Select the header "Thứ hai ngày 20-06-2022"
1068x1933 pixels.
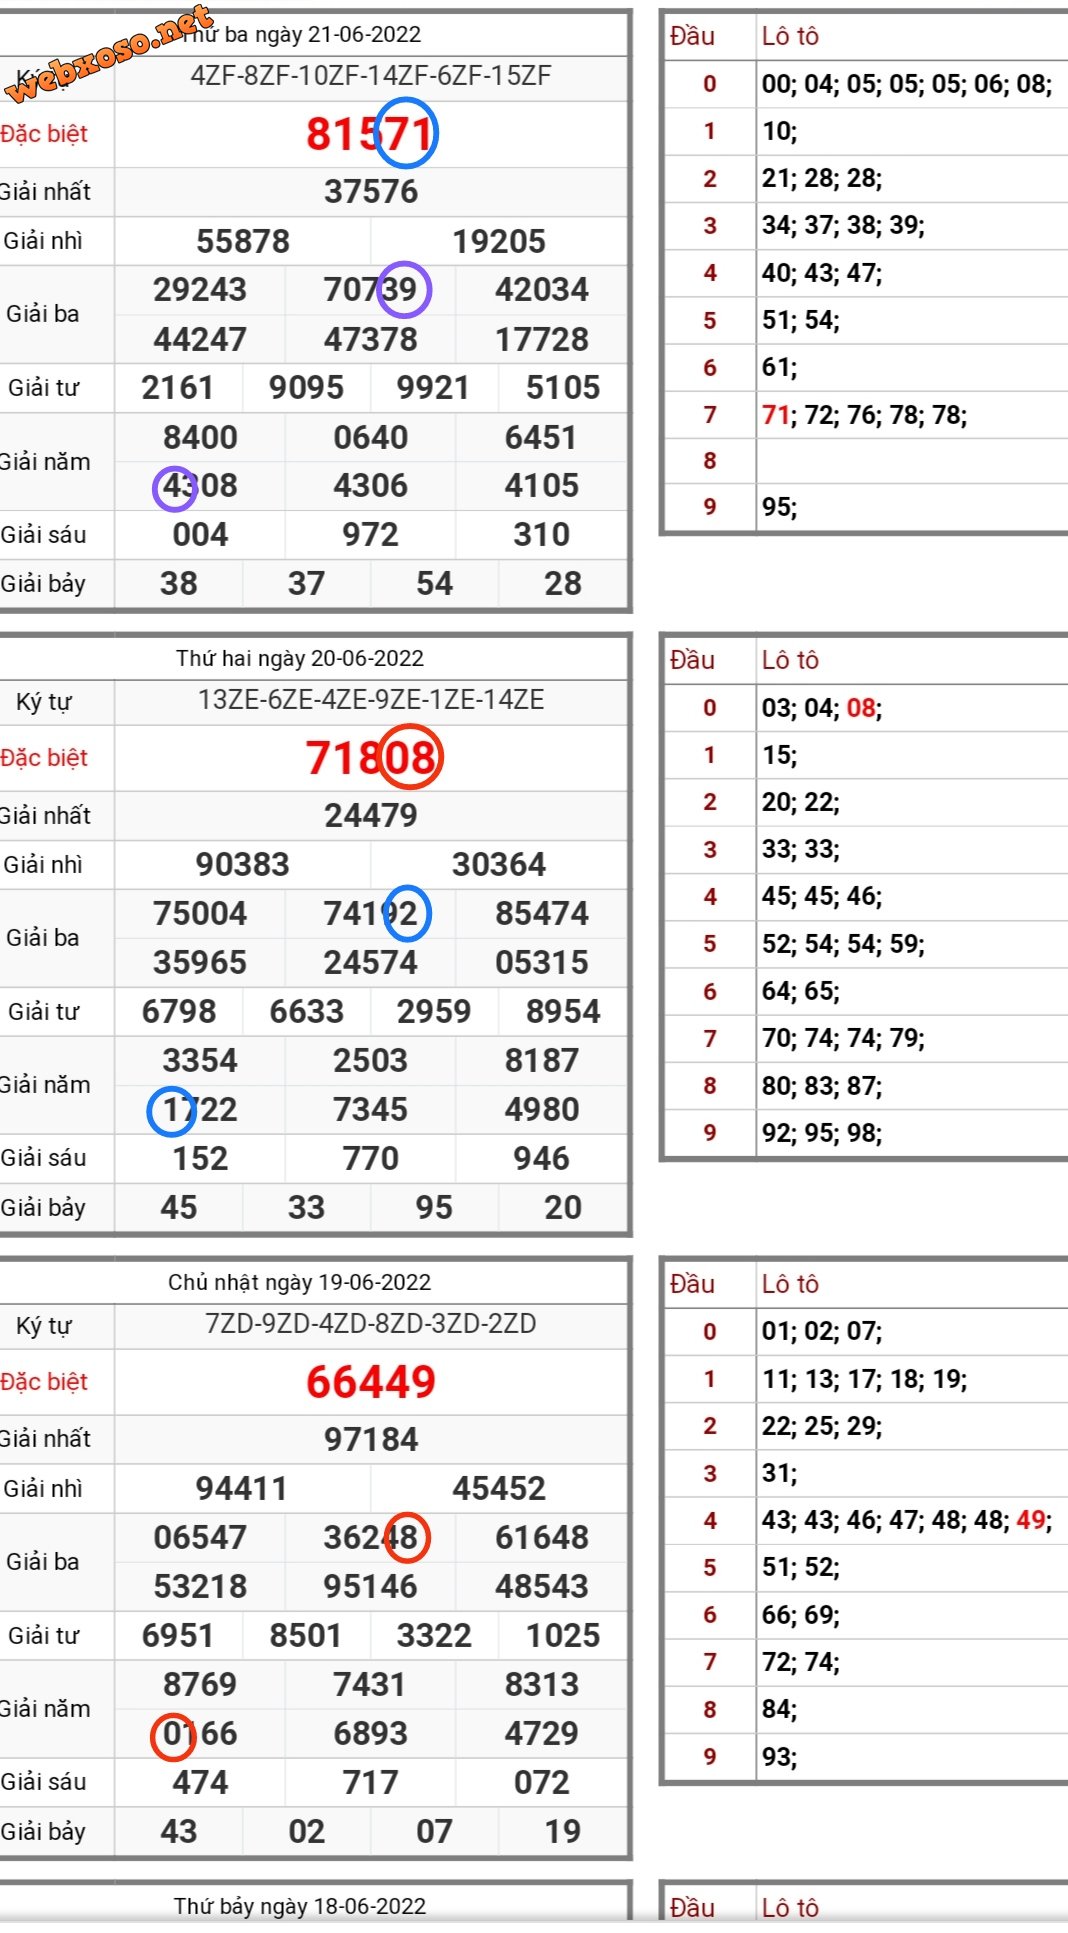pos(300,658)
